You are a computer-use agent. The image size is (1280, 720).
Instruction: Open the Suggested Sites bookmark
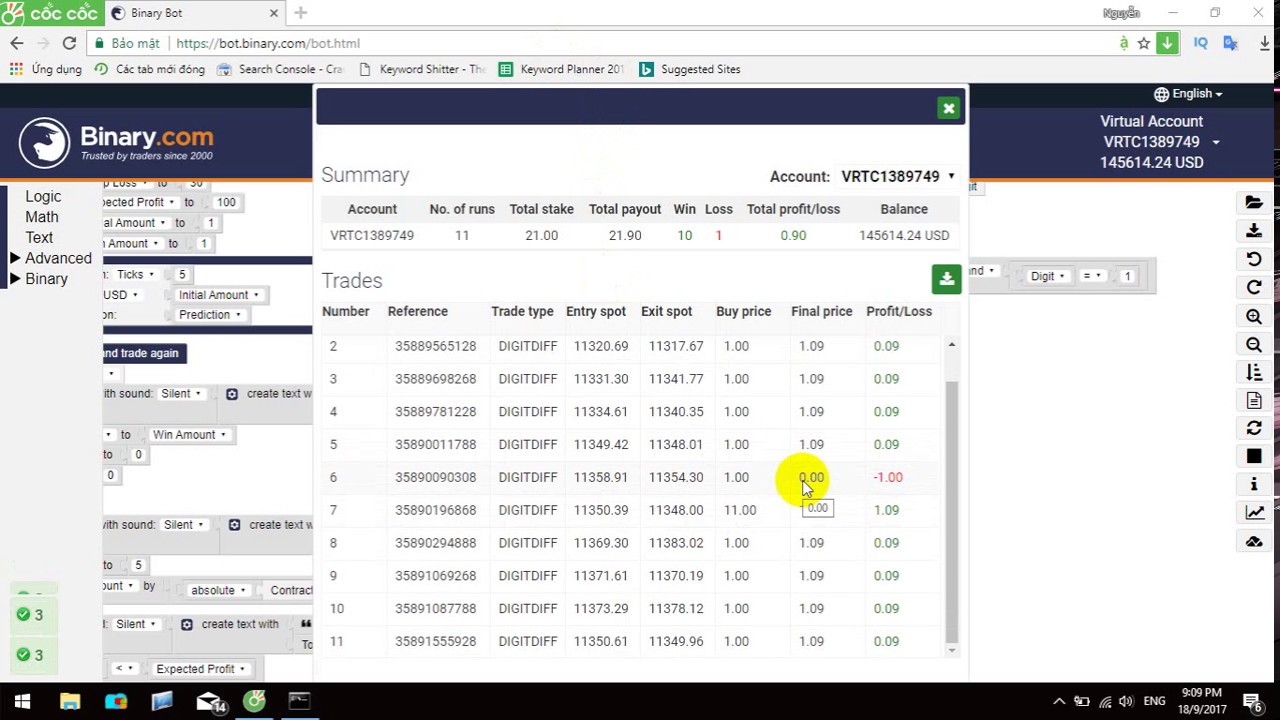point(690,69)
